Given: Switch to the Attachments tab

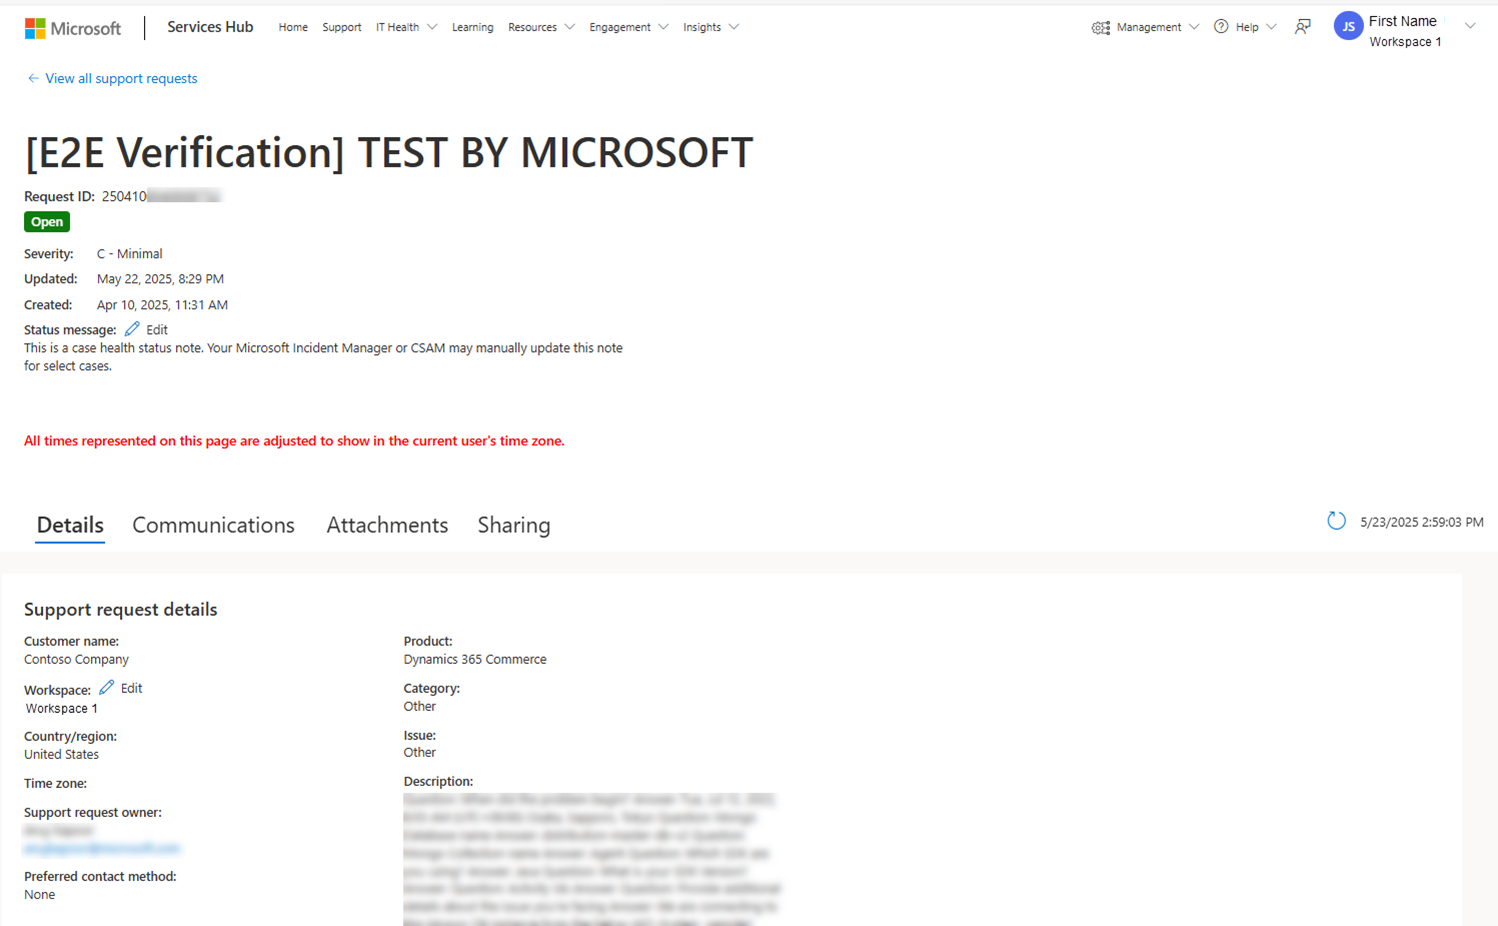Looking at the screenshot, I should (x=387, y=525).
